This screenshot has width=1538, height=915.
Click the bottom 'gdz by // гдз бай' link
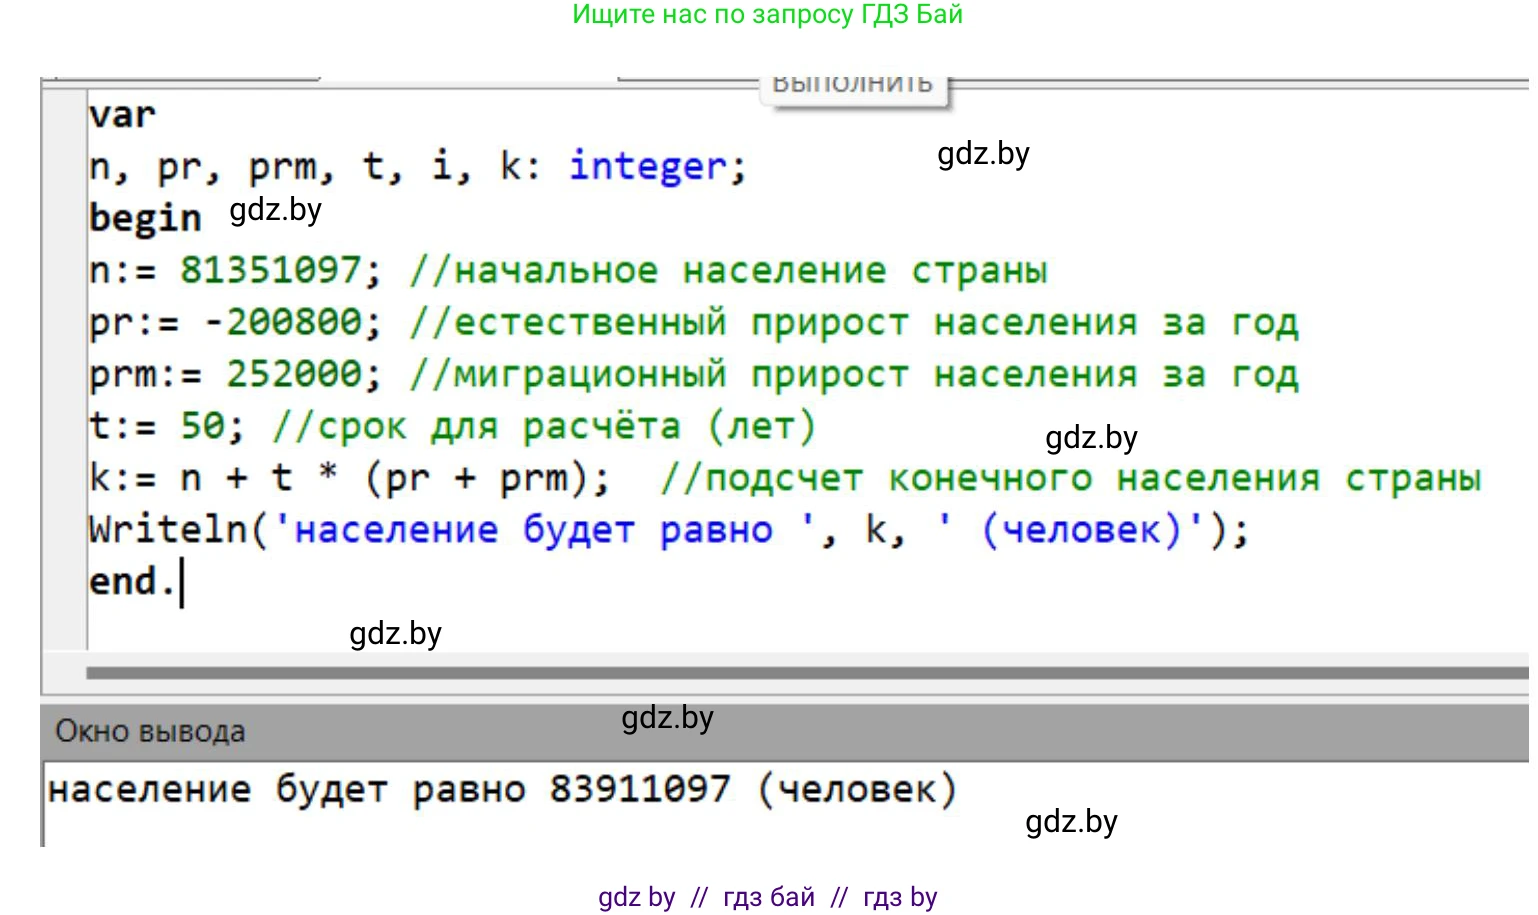pyautogui.click(x=767, y=897)
